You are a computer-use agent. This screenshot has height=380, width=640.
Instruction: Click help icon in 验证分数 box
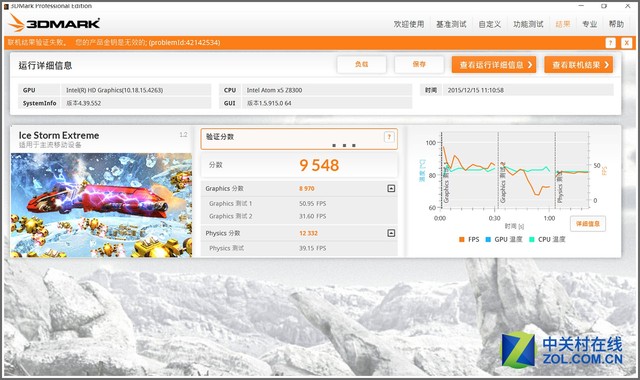point(389,137)
